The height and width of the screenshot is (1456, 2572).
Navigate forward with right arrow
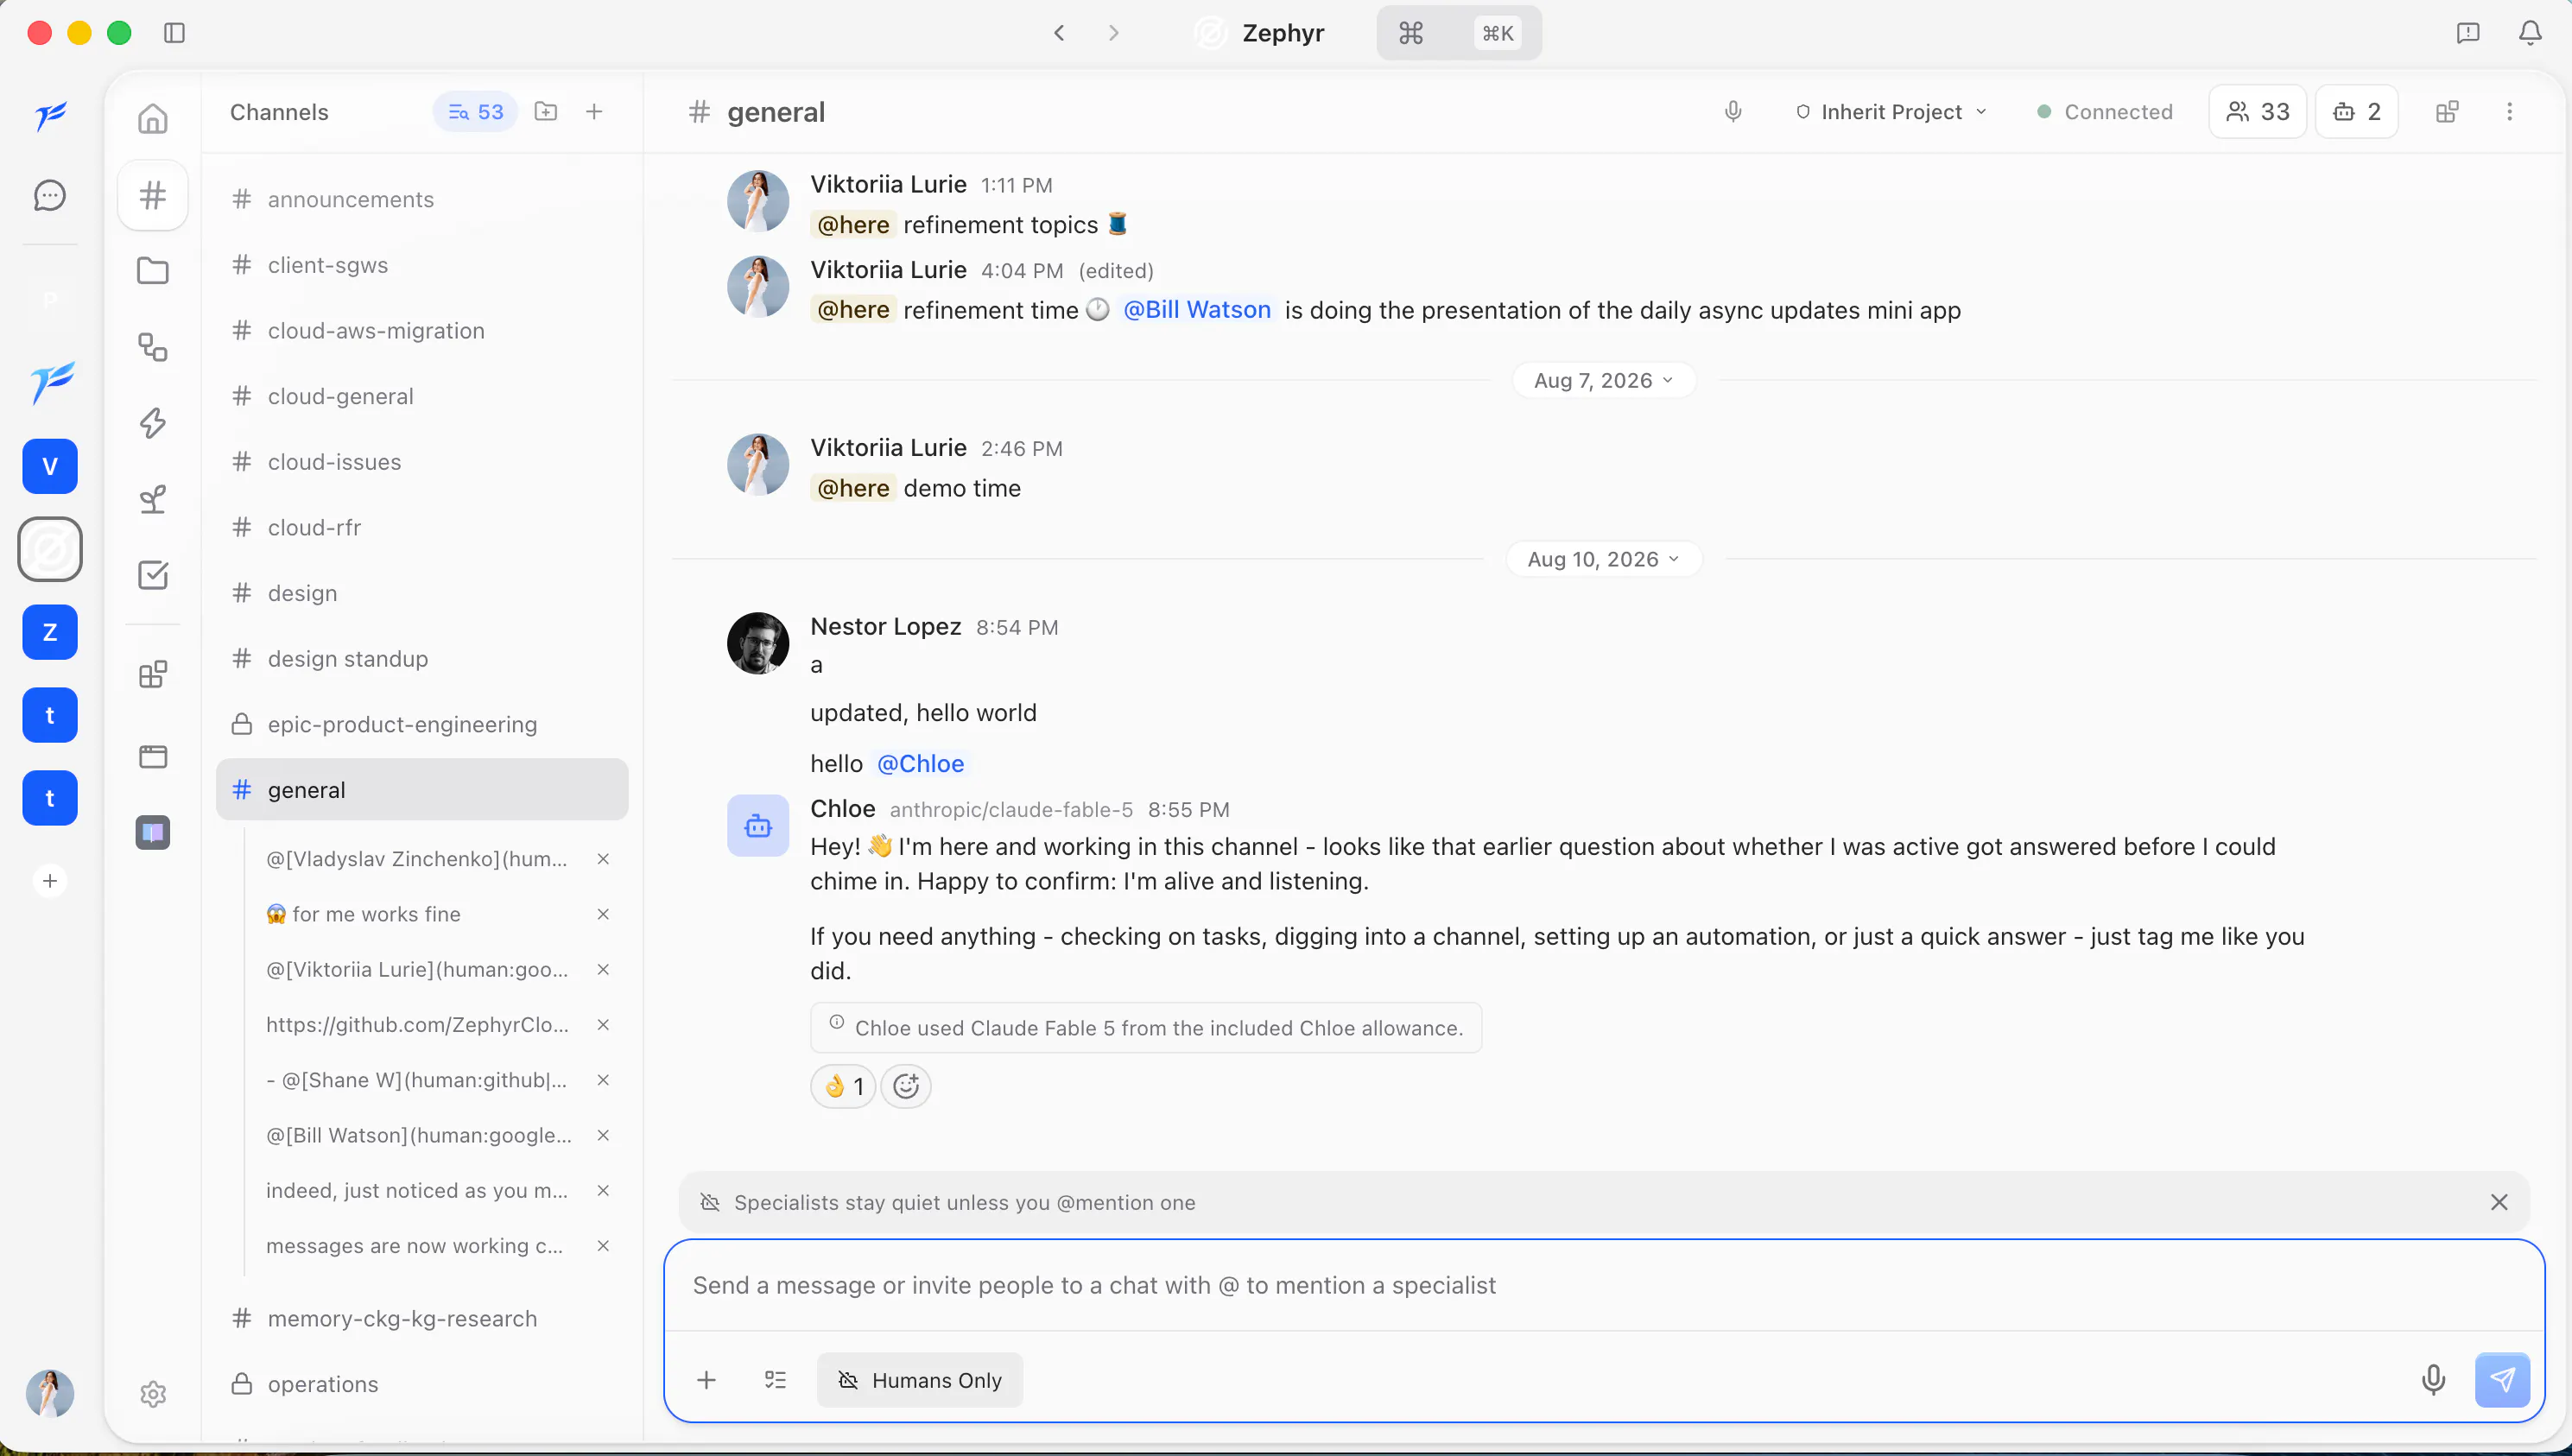1113,33
